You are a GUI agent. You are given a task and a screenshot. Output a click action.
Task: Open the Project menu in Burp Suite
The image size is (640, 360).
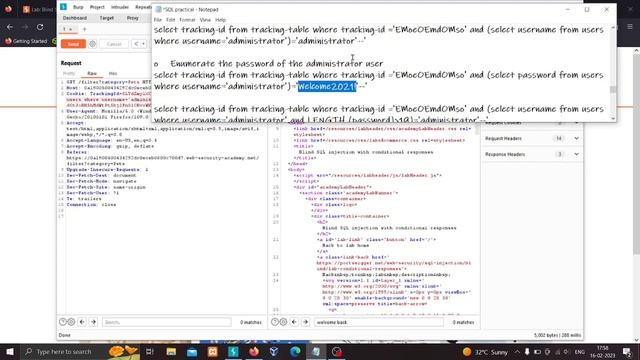(x=97, y=7)
